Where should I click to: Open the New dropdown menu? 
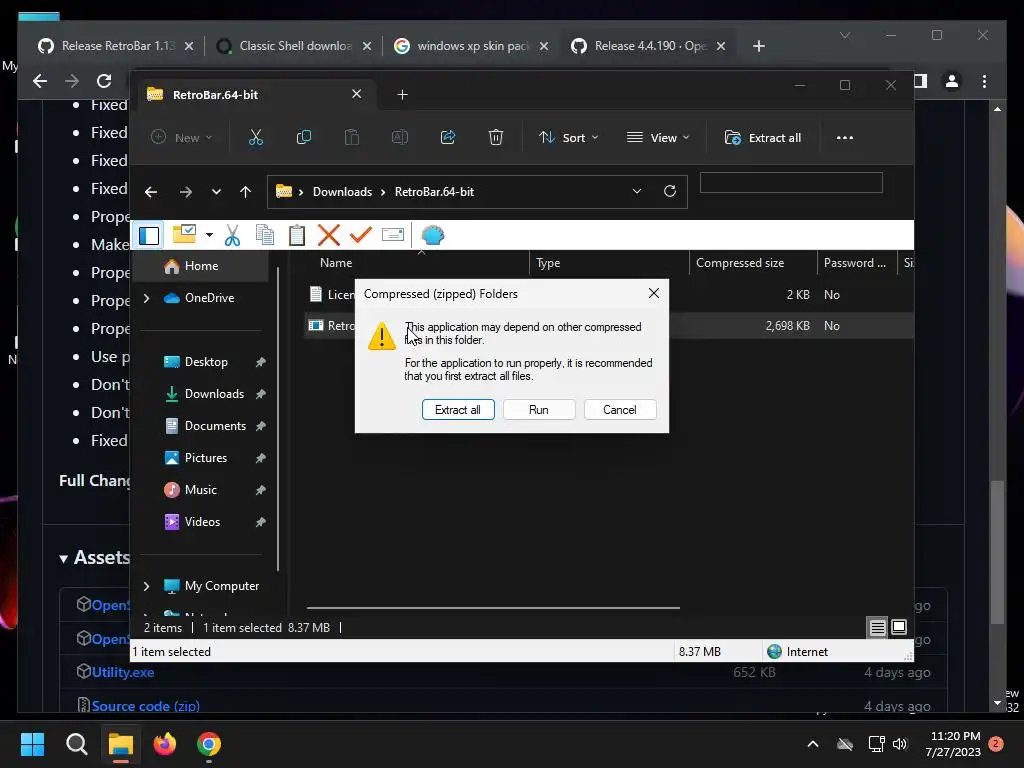tap(182, 138)
